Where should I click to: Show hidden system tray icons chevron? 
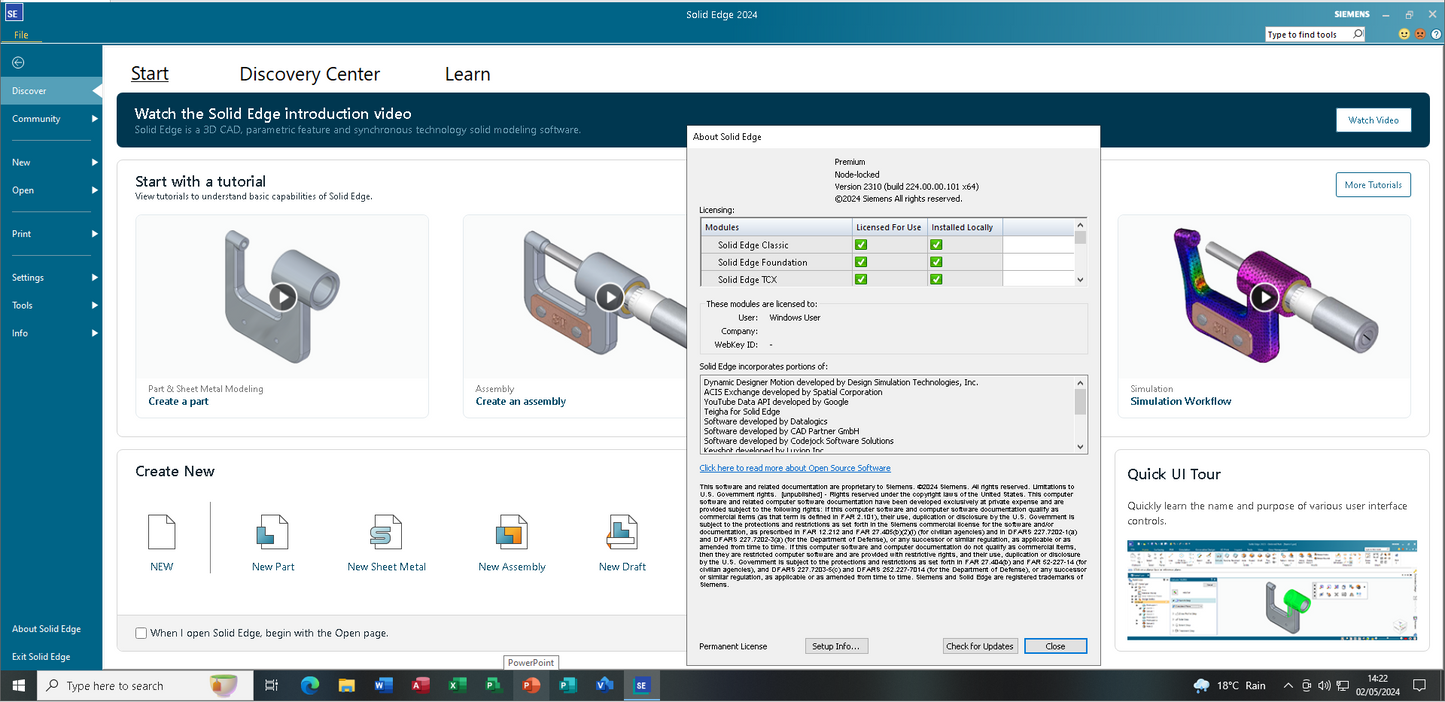point(1289,686)
